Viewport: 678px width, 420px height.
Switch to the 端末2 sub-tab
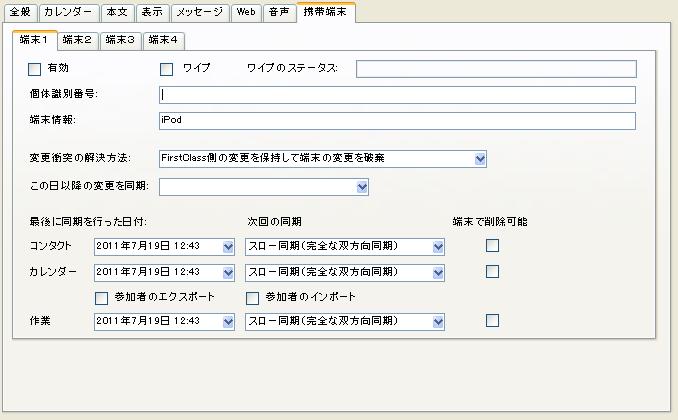pyautogui.click(x=78, y=40)
